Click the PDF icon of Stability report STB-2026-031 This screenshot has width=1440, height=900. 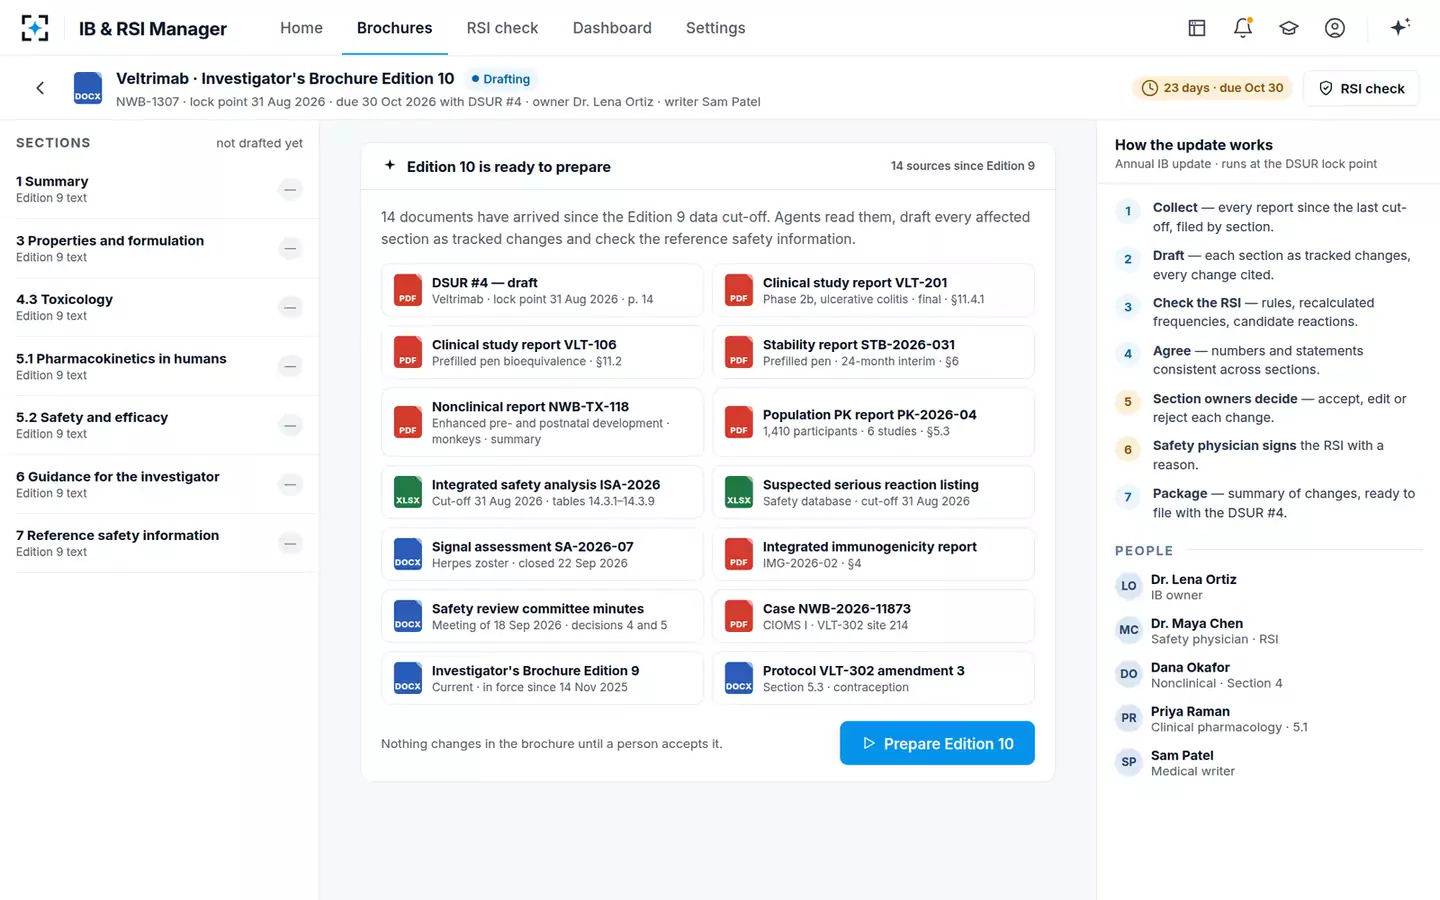point(739,352)
